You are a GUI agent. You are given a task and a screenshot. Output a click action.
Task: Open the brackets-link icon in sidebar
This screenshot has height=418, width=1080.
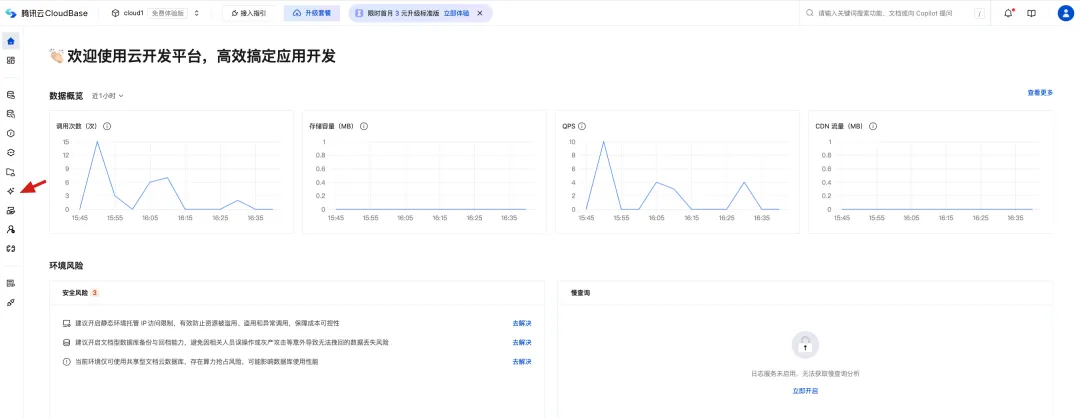[x=10, y=248]
